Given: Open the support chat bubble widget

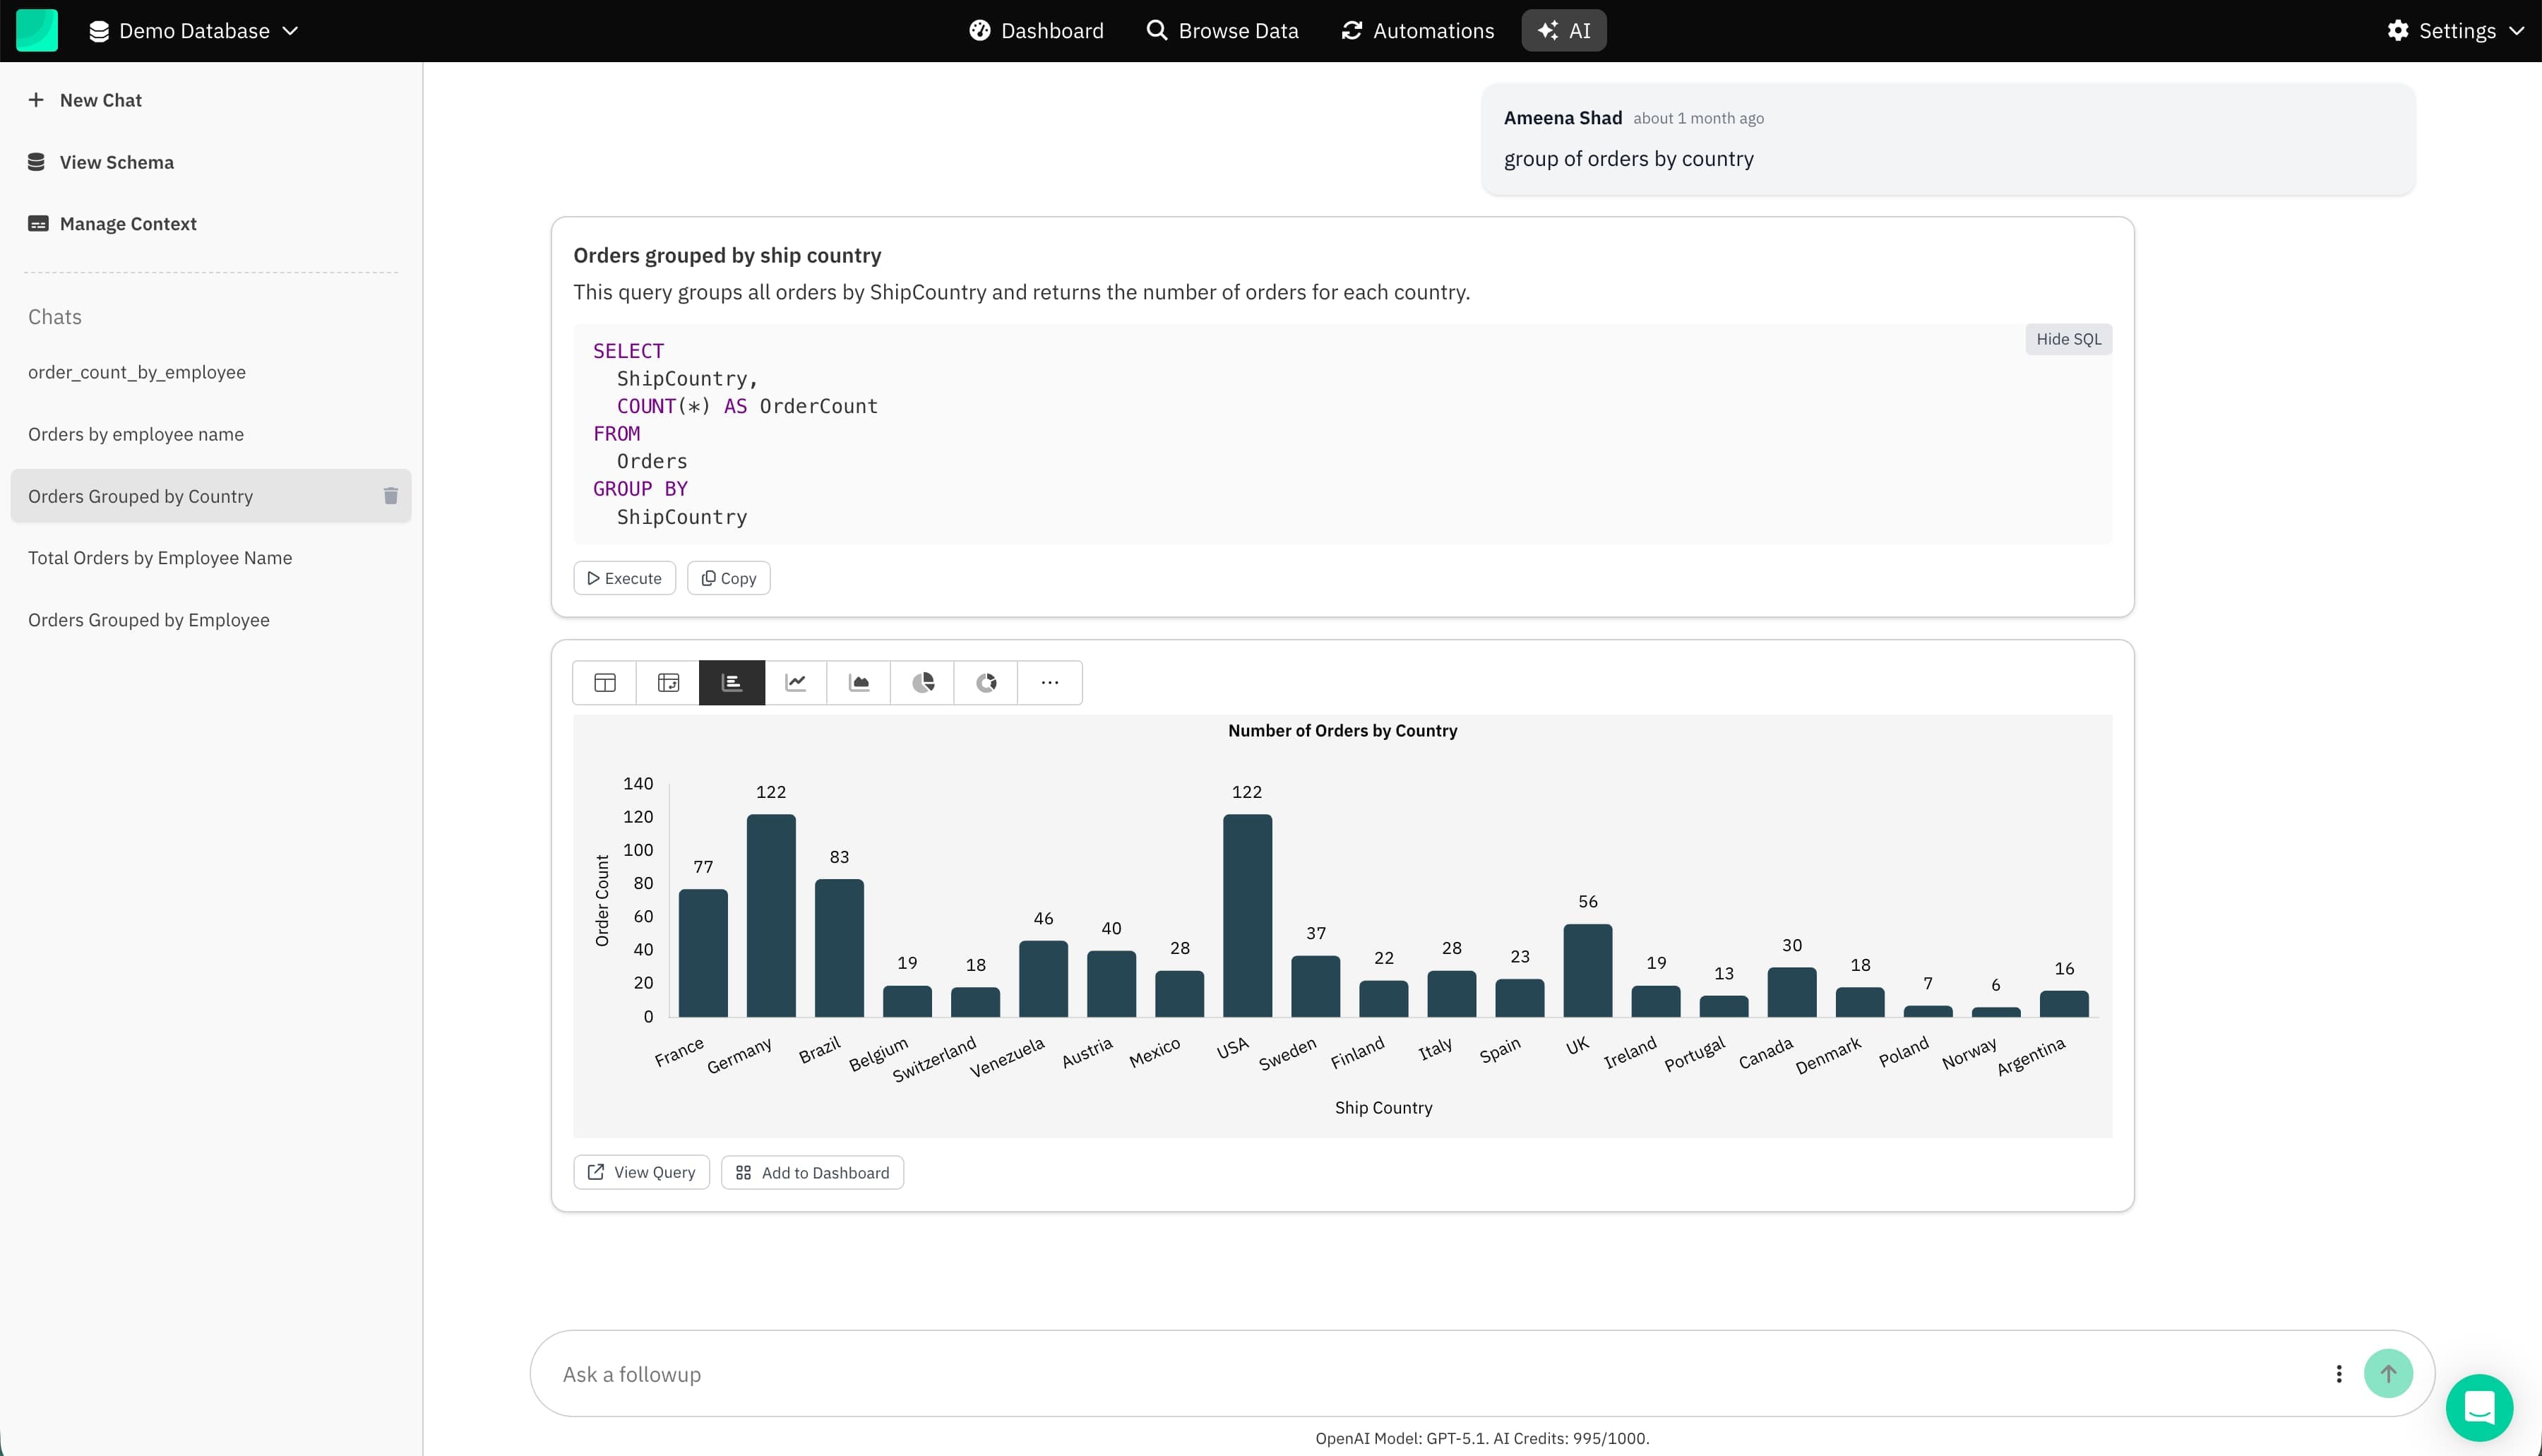Looking at the screenshot, I should (x=2479, y=1407).
